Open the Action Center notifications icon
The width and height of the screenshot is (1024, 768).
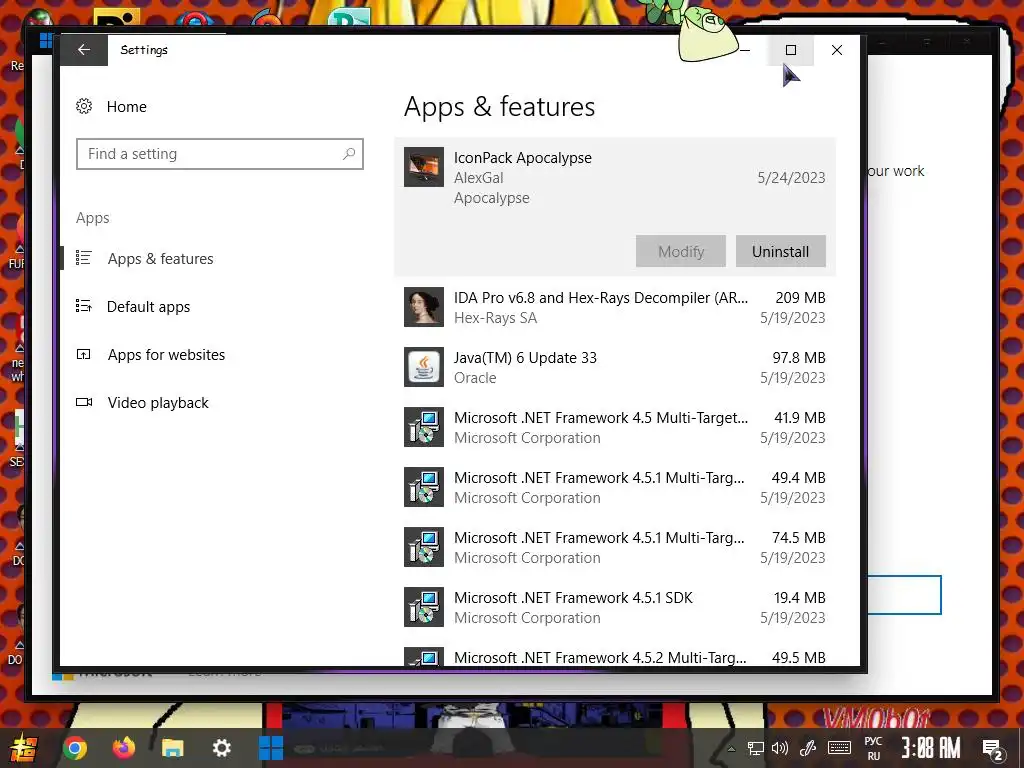click(x=993, y=749)
